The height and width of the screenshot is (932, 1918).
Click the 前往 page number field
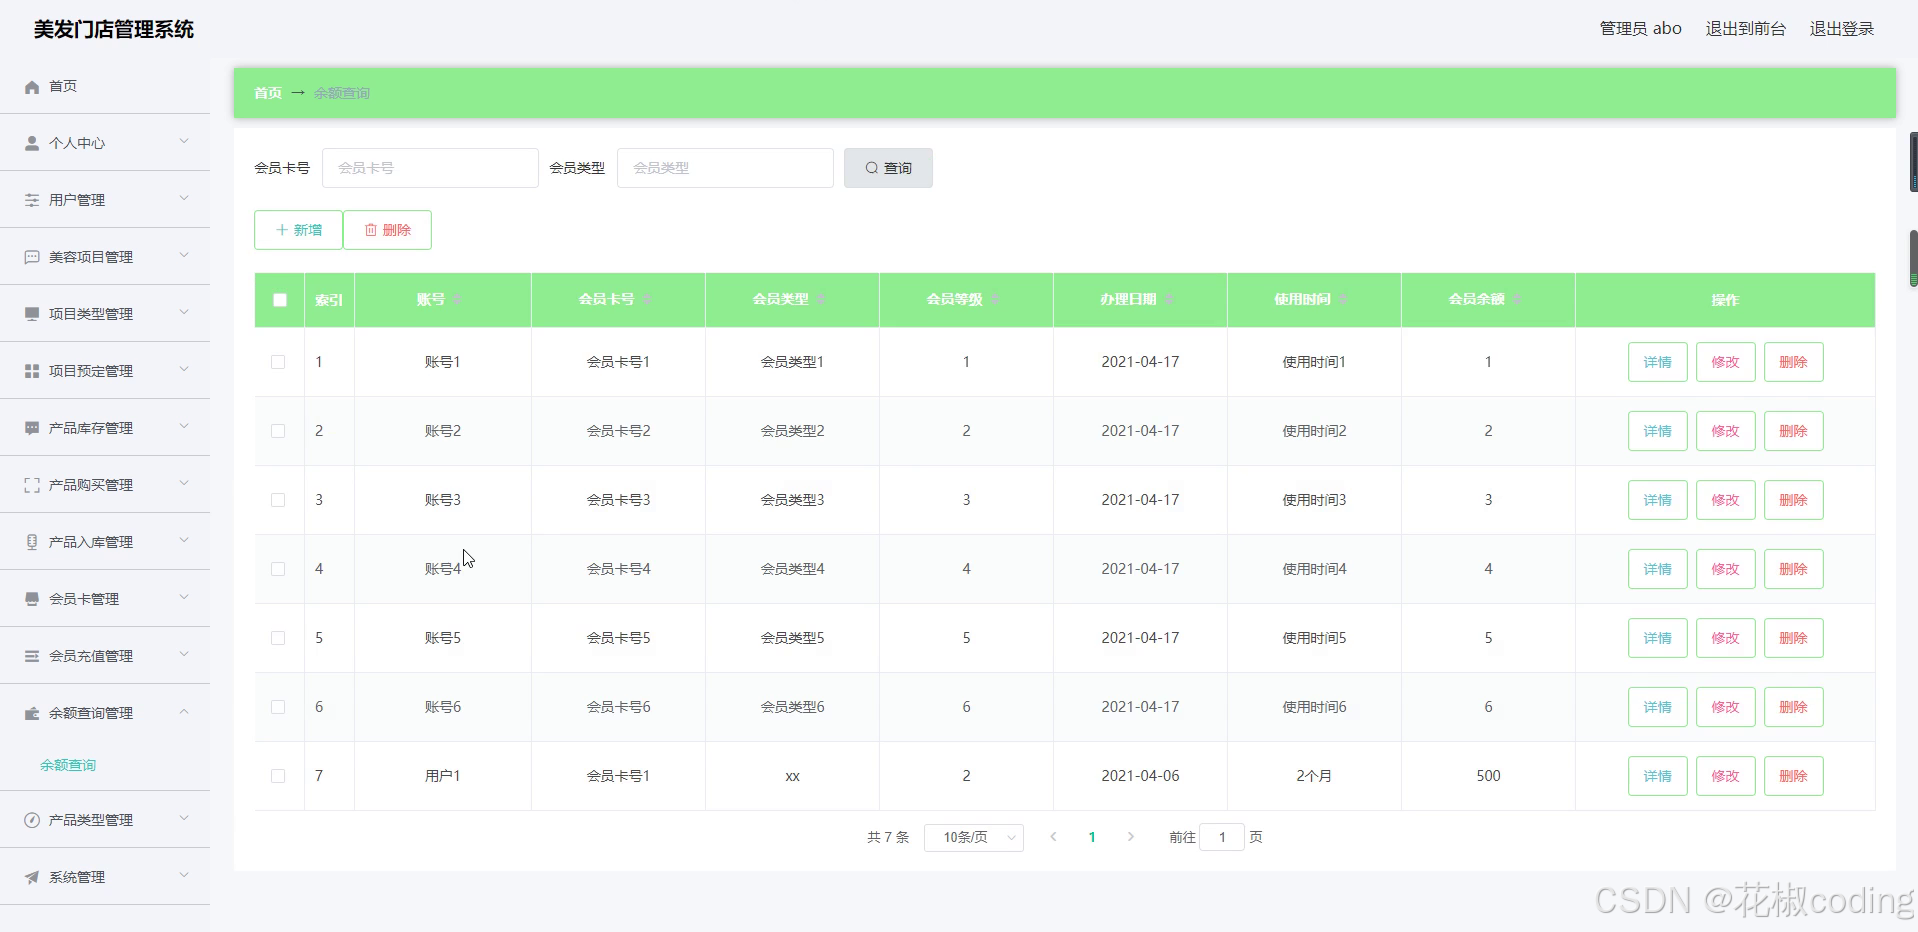point(1222,837)
